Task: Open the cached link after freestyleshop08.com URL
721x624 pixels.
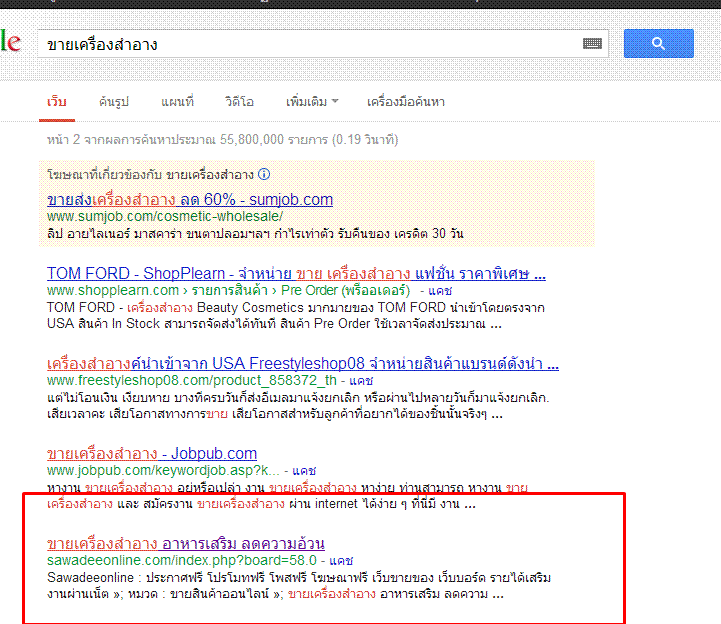Action: [361, 381]
